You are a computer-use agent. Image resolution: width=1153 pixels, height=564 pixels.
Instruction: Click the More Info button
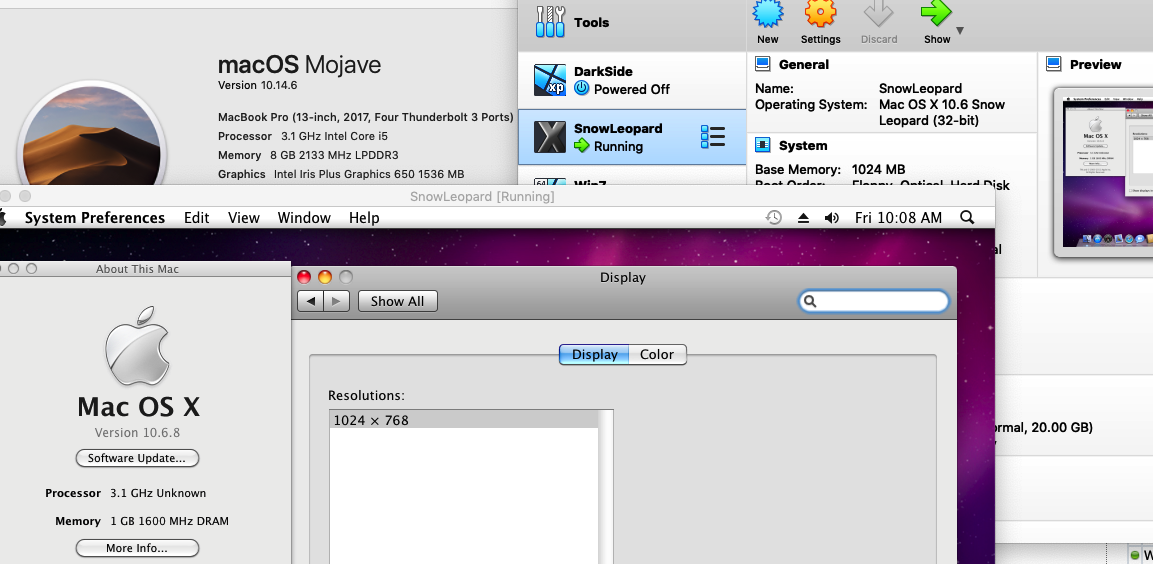[137, 548]
